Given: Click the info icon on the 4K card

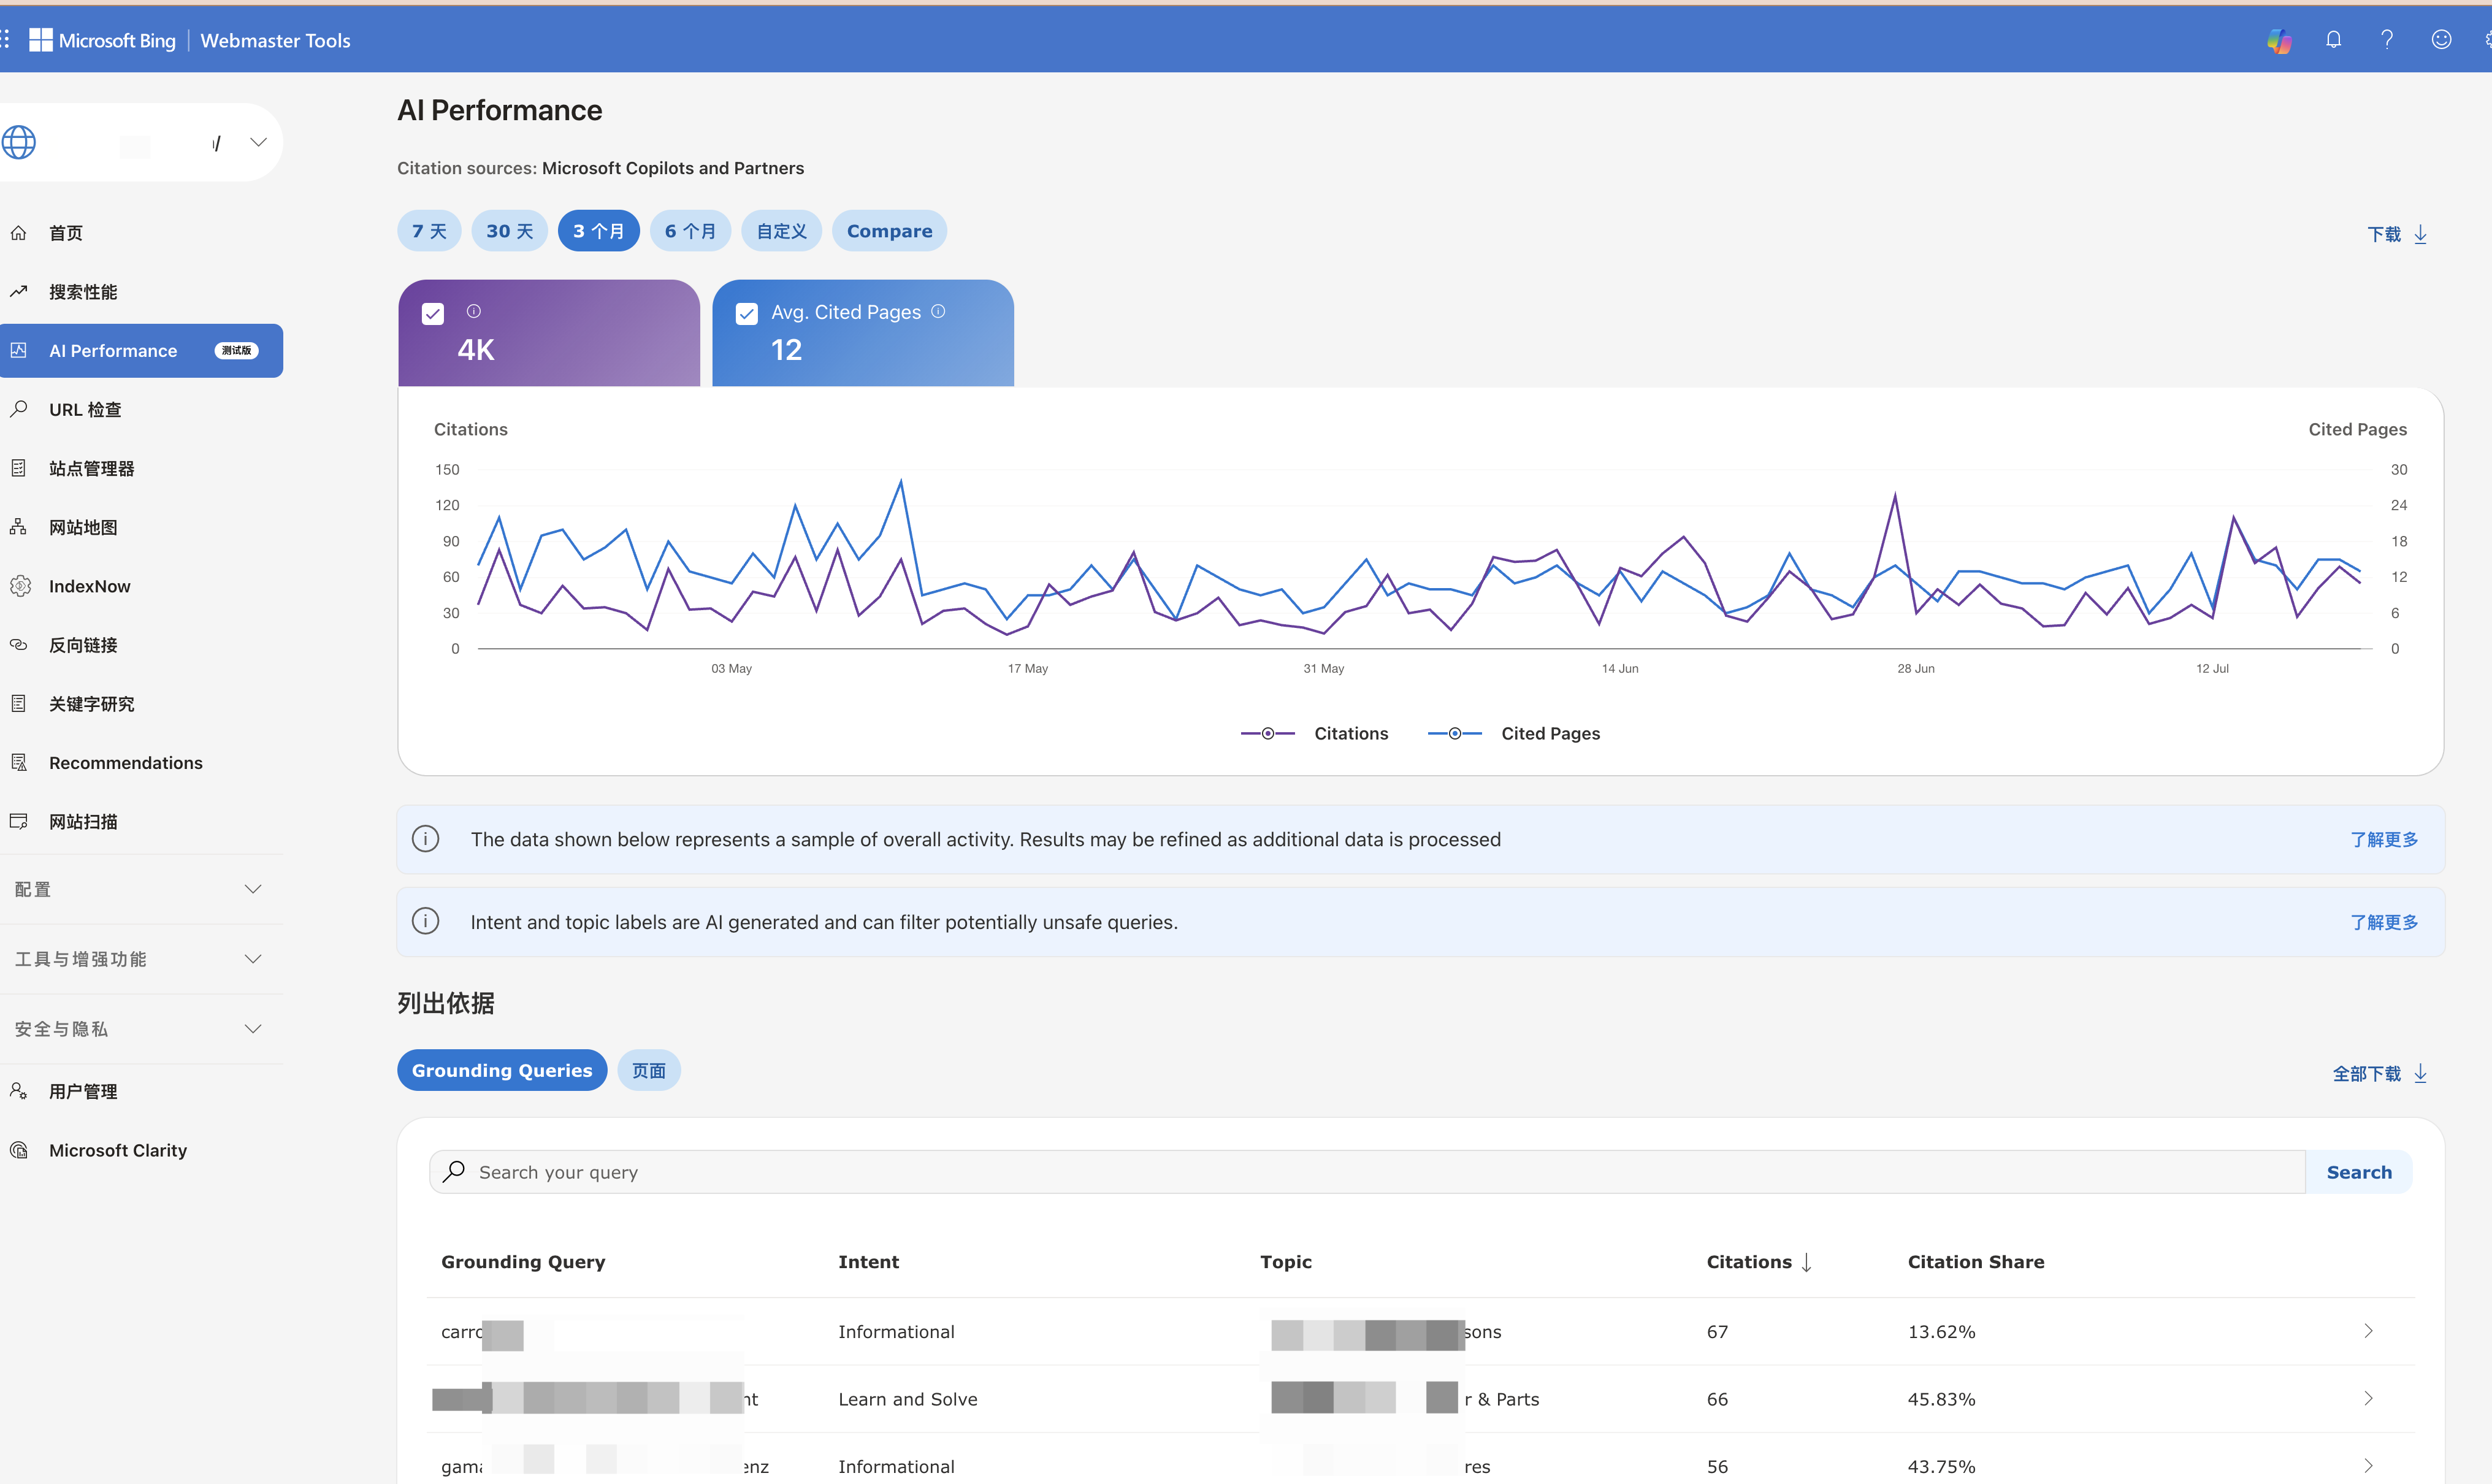Looking at the screenshot, I should [474, 311].
